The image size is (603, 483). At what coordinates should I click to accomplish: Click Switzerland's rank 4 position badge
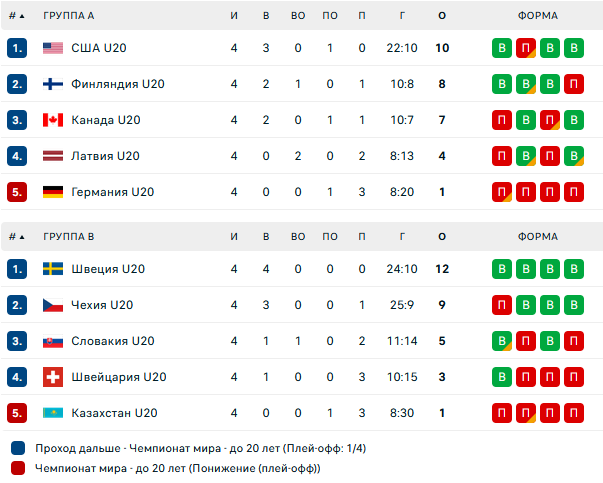(x=16, y=377)
